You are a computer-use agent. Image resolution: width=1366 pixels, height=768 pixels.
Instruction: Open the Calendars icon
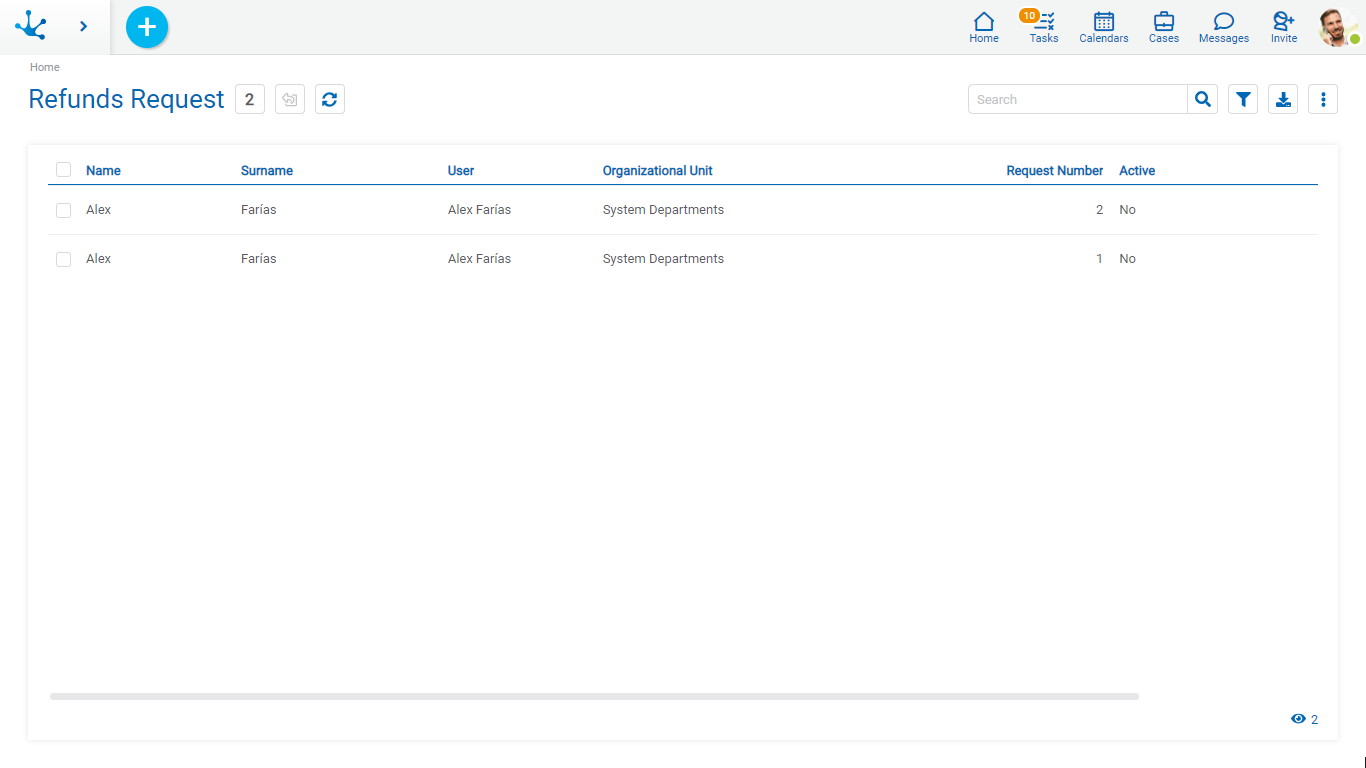(1103, 27)
